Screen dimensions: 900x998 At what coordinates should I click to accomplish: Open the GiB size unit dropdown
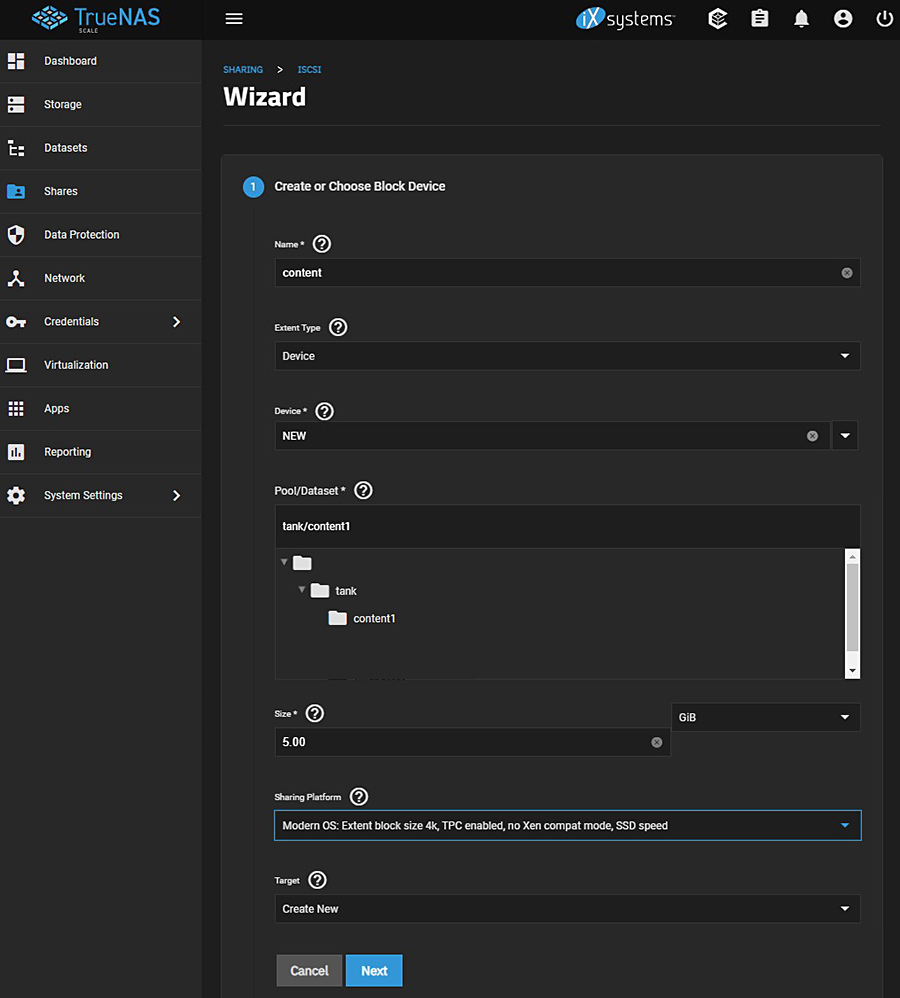pos(765,717)
